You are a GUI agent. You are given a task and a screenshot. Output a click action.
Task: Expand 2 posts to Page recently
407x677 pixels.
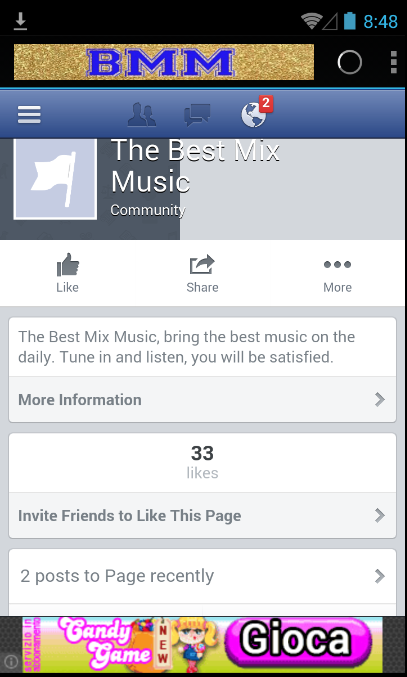202,576
